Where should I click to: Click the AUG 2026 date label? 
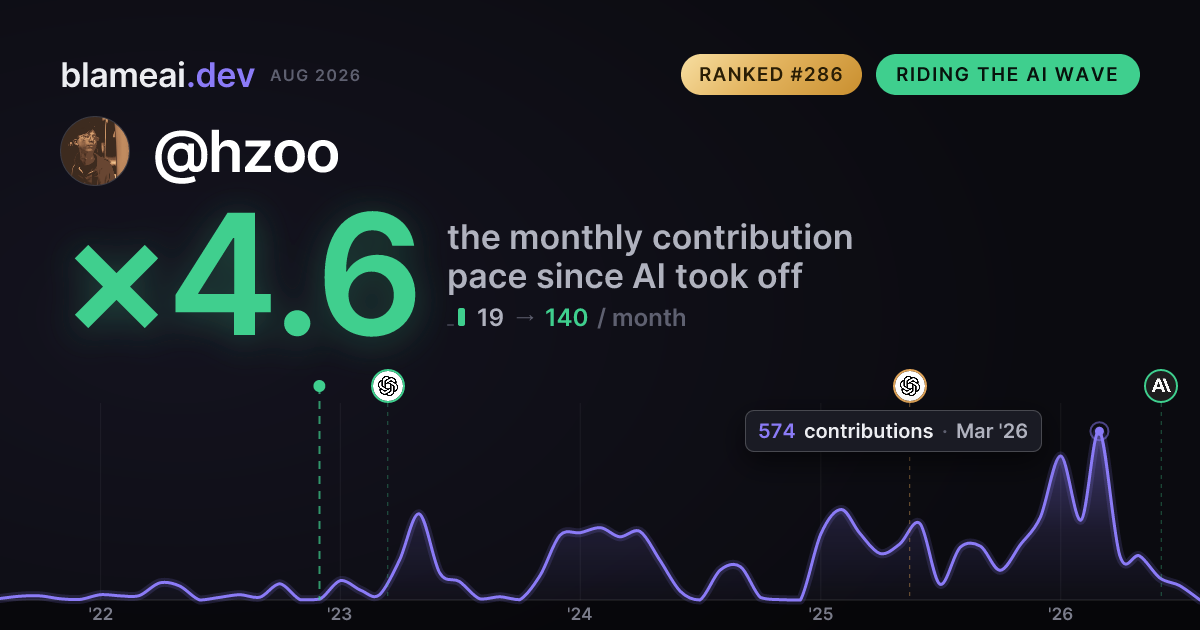[315, 76]
